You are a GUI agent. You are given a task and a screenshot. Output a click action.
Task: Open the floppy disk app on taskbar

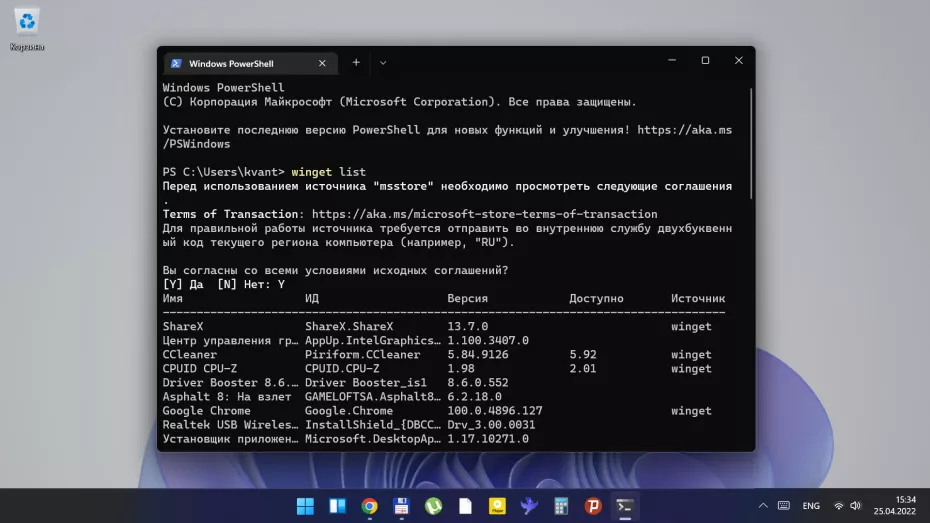coord(401,506)
